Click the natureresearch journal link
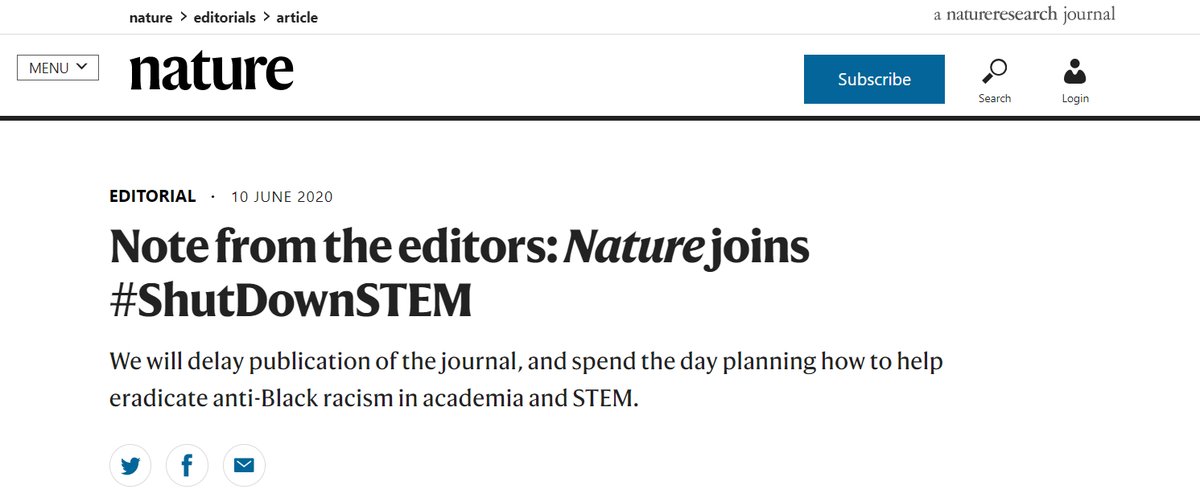 (x=1023, y=14)
